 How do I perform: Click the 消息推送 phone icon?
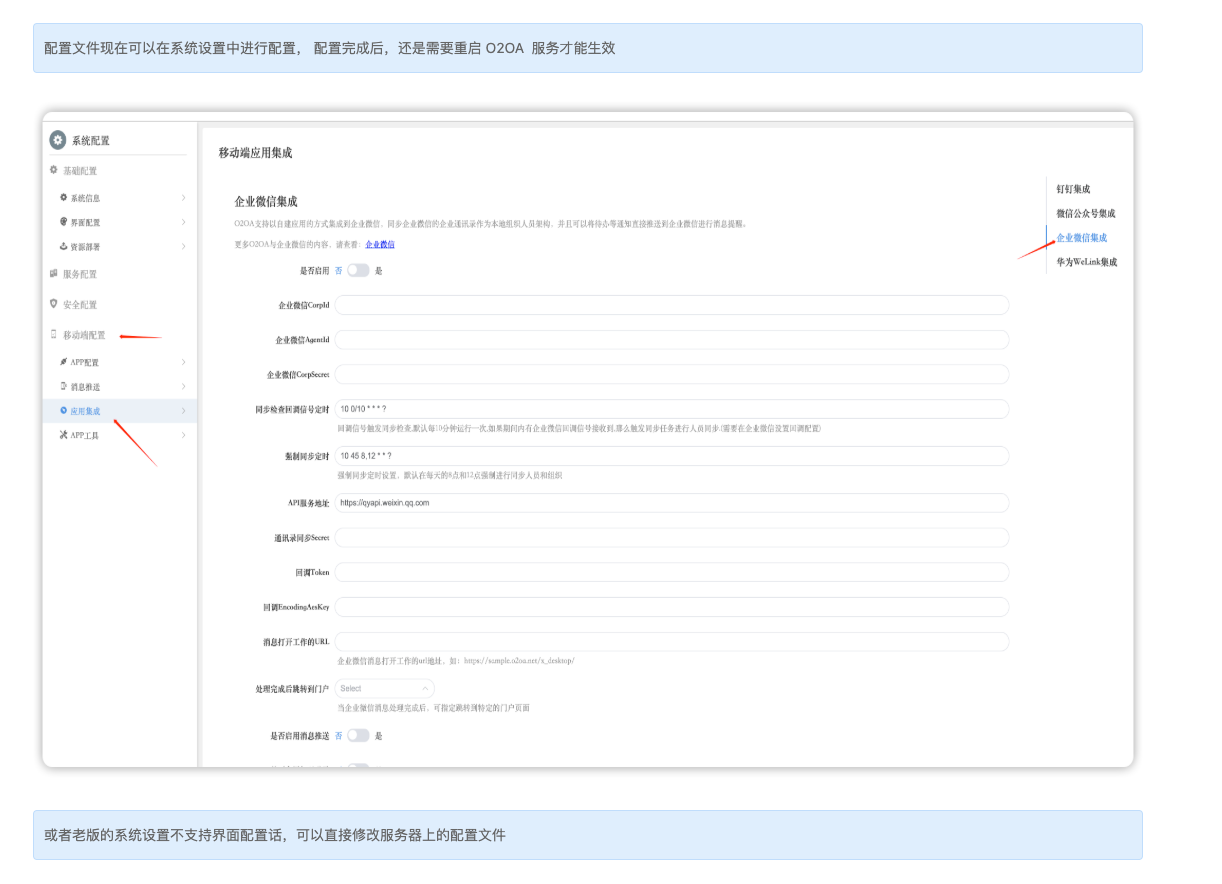point(64,386)
